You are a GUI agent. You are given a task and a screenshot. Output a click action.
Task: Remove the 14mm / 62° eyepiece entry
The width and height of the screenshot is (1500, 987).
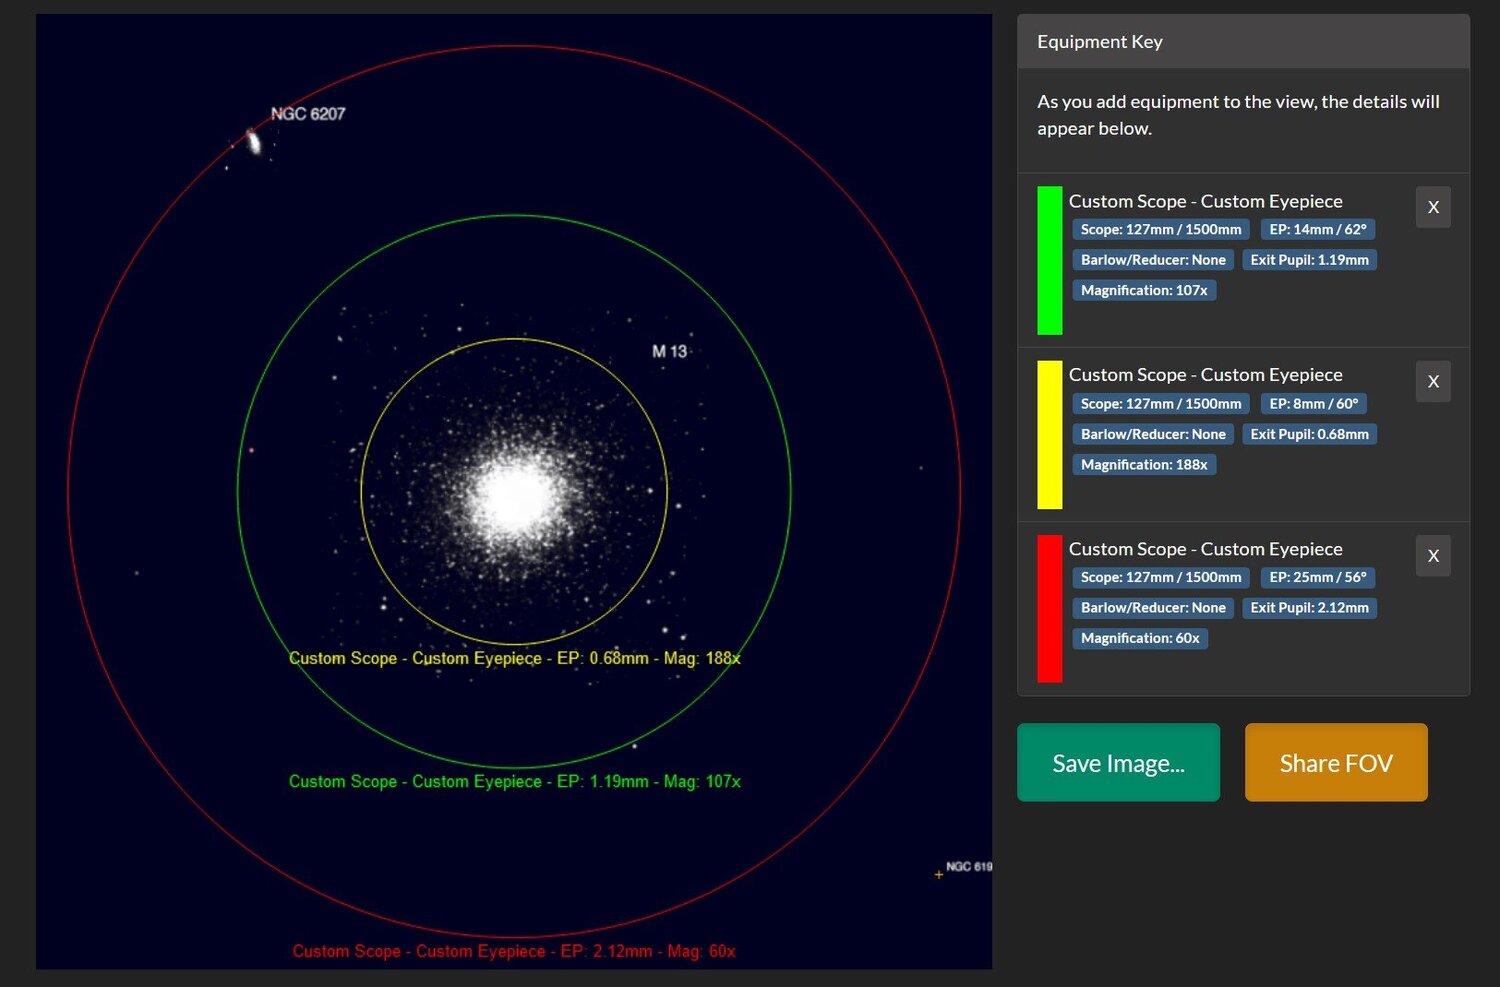pos(1433,207)
